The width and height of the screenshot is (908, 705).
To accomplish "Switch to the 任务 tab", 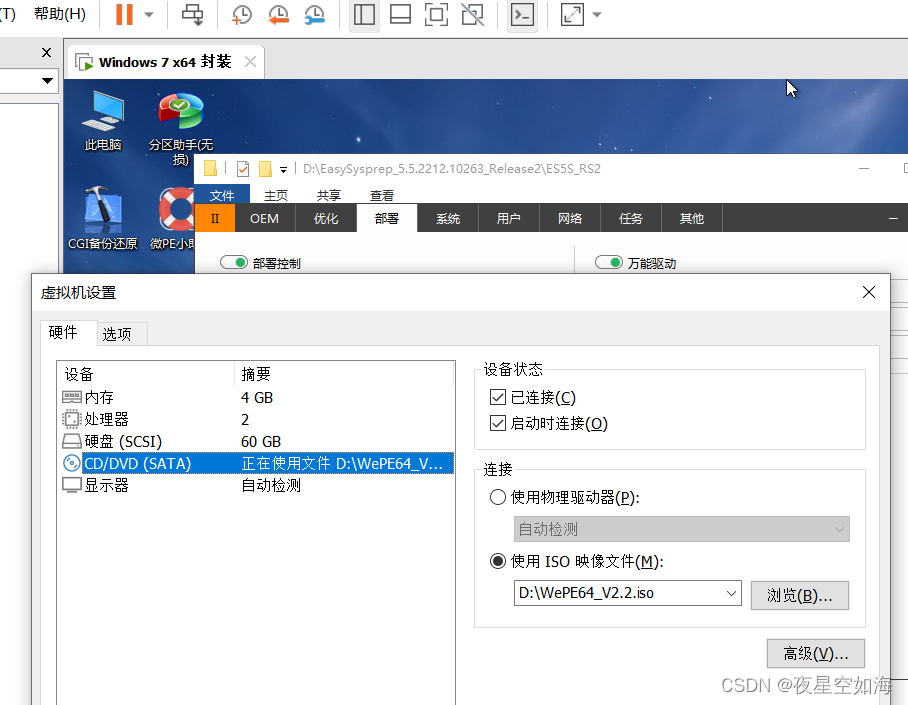I will tap(631, 218).
